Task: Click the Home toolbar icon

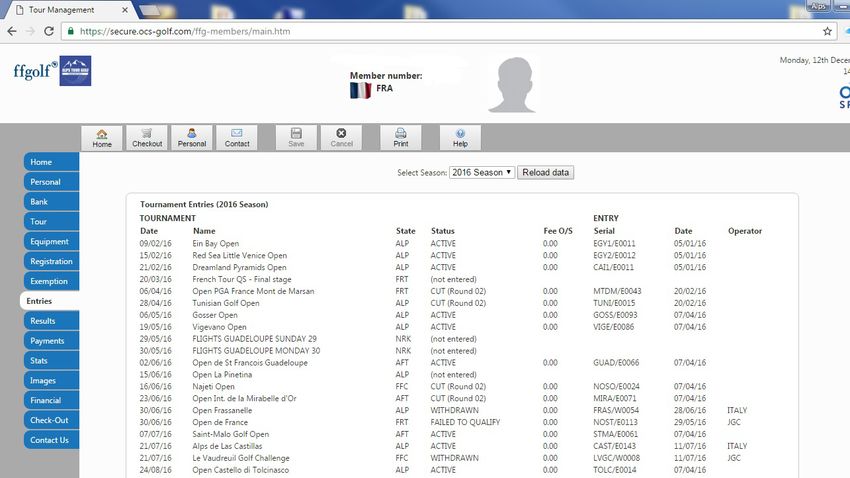Action: pos(102,138)
